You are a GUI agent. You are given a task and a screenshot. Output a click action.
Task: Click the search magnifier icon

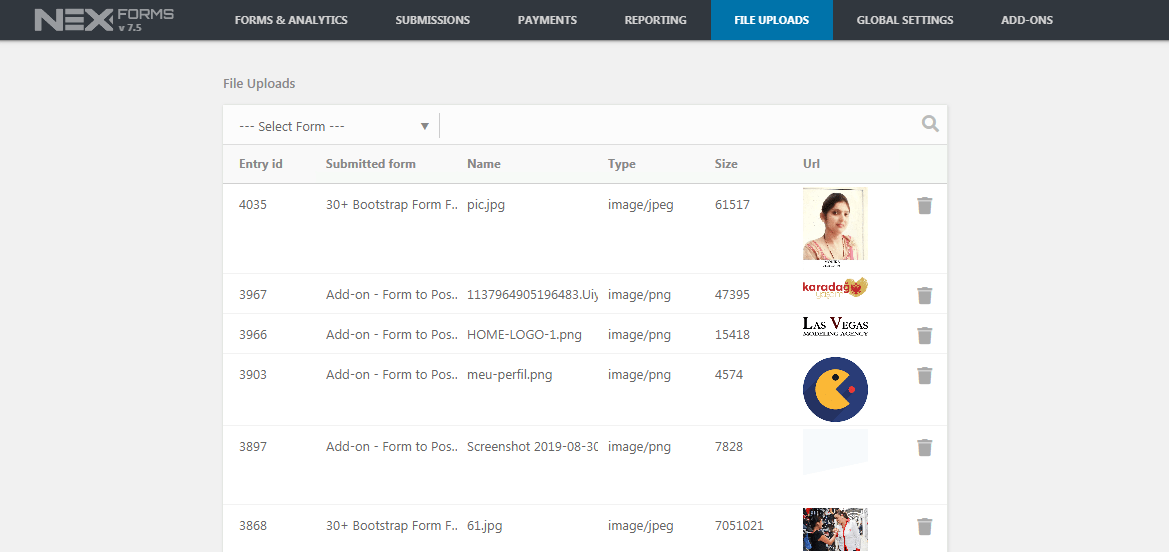pyautogui.click(x=930, y=124)
